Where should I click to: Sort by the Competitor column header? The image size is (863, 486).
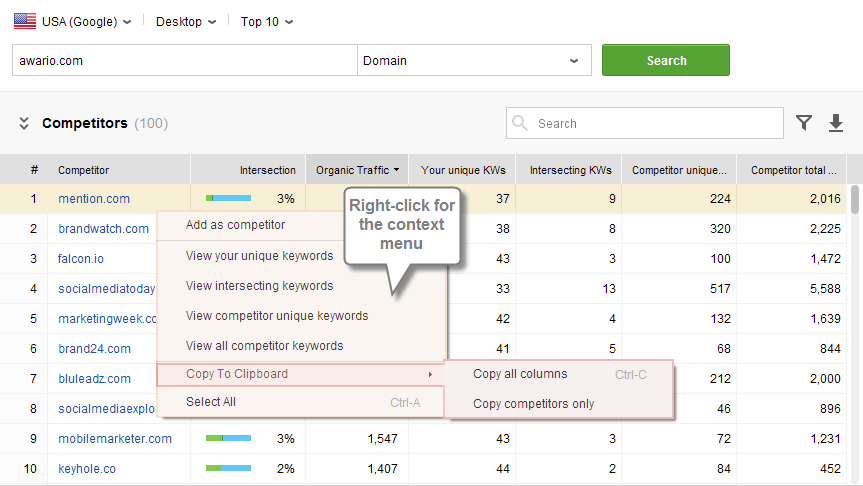click(x=118, y=170)
